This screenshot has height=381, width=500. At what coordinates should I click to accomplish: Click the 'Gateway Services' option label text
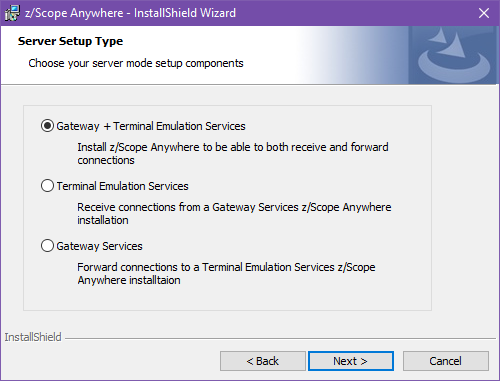(99, 246)
